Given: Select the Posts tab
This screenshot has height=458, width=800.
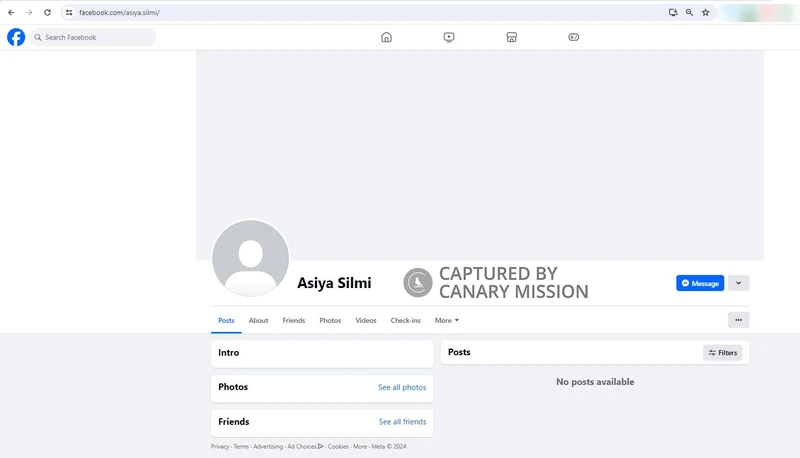Looking at the screenshot, I should 226,320.
